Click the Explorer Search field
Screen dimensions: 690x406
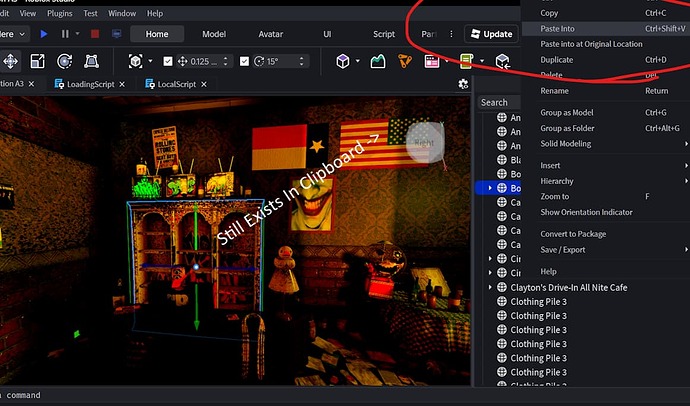(x=499, y=102)
